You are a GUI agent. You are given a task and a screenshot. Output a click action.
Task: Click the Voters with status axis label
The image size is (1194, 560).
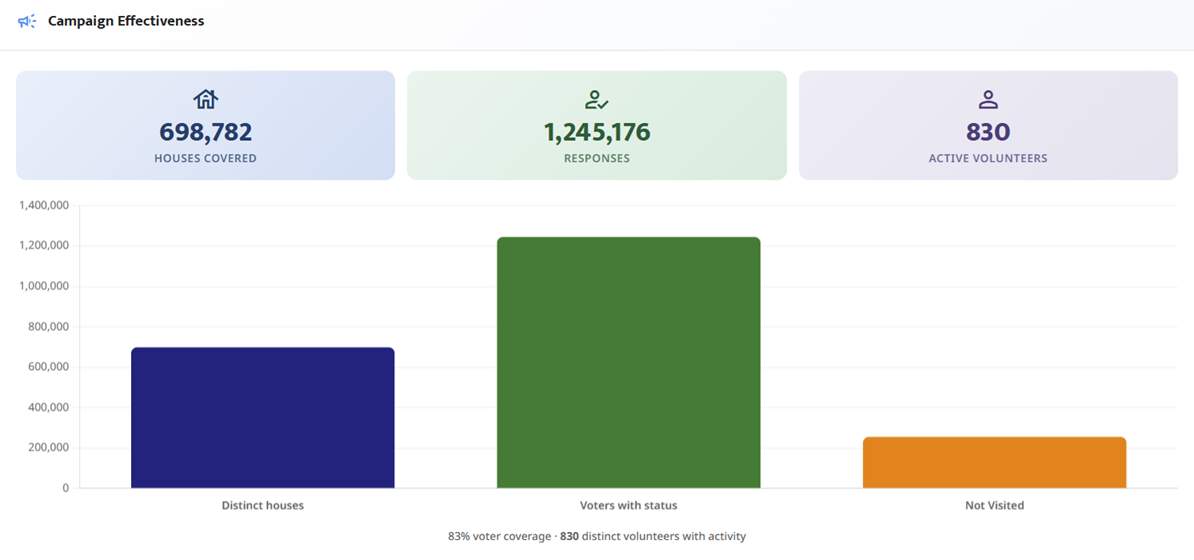pyautogui.click(x=628, y=505)
